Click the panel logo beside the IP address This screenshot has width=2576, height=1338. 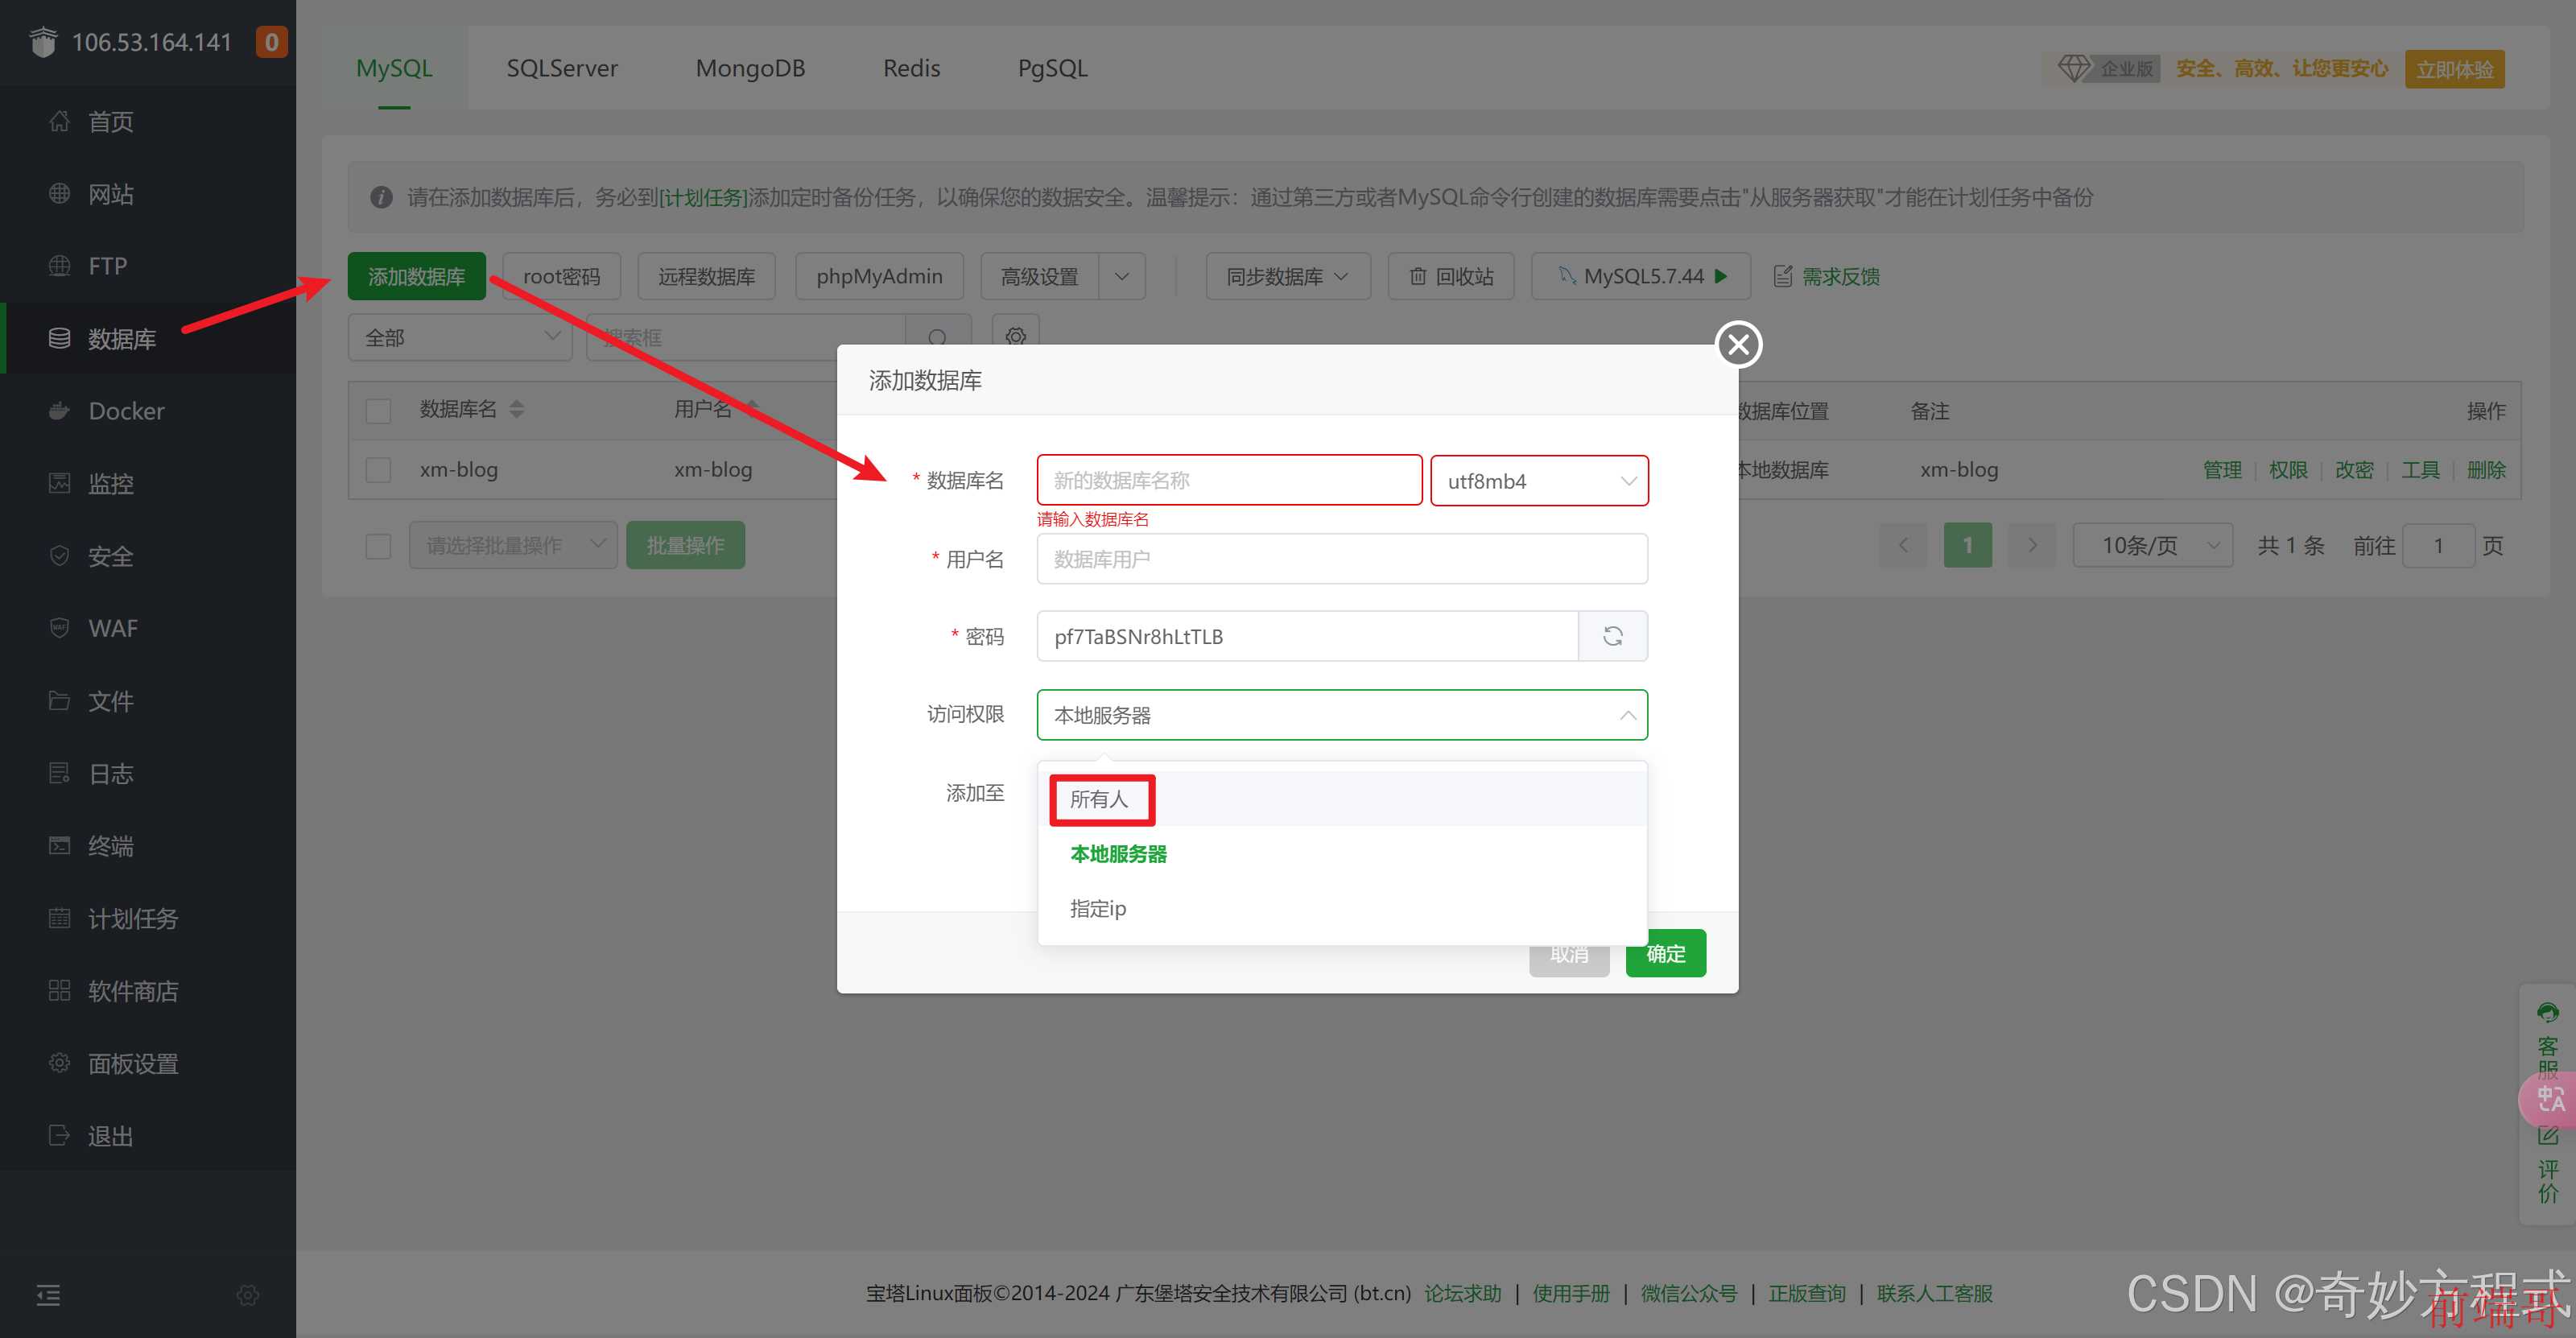43,42
